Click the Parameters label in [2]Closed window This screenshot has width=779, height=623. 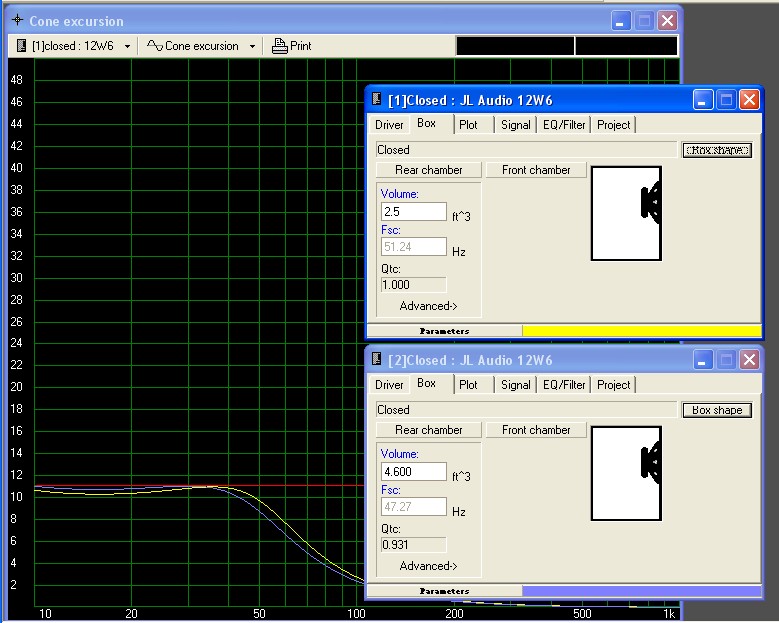[444, 591]
